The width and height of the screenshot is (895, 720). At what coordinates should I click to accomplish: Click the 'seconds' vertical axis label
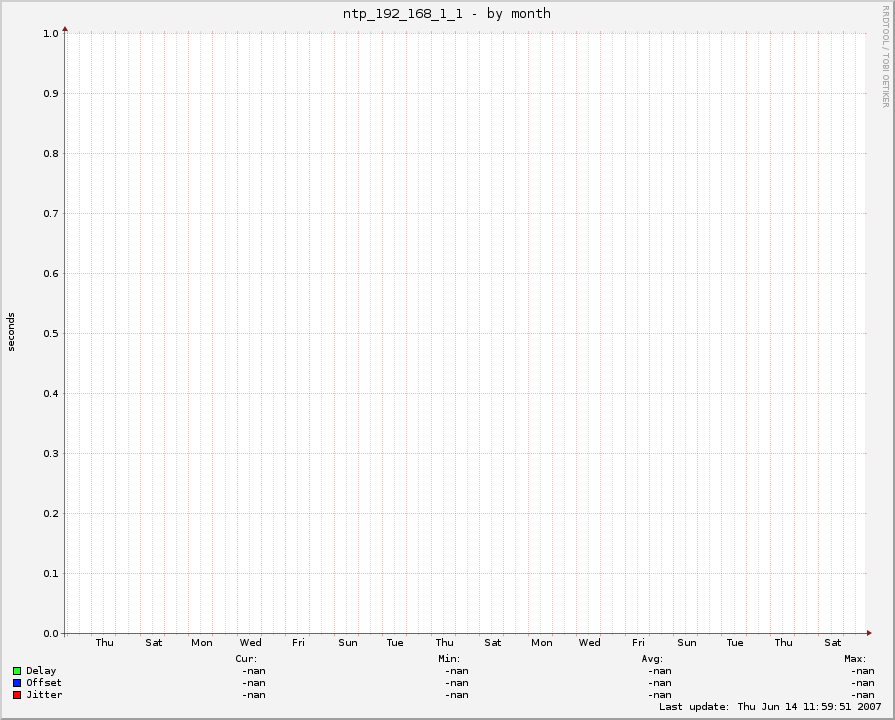click(11, 332)
